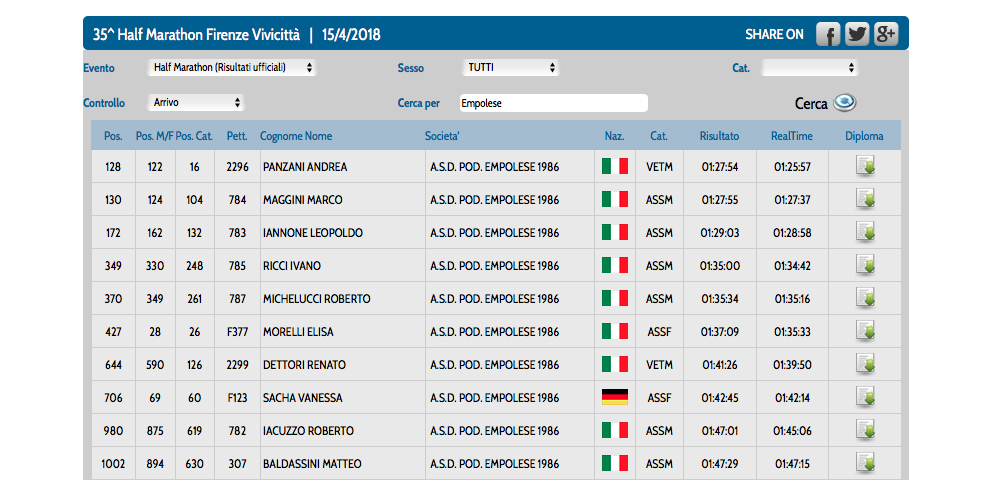The image size is (991, 495).
Task: Sort by Cat. column header
Action: (x=659, y=136)
